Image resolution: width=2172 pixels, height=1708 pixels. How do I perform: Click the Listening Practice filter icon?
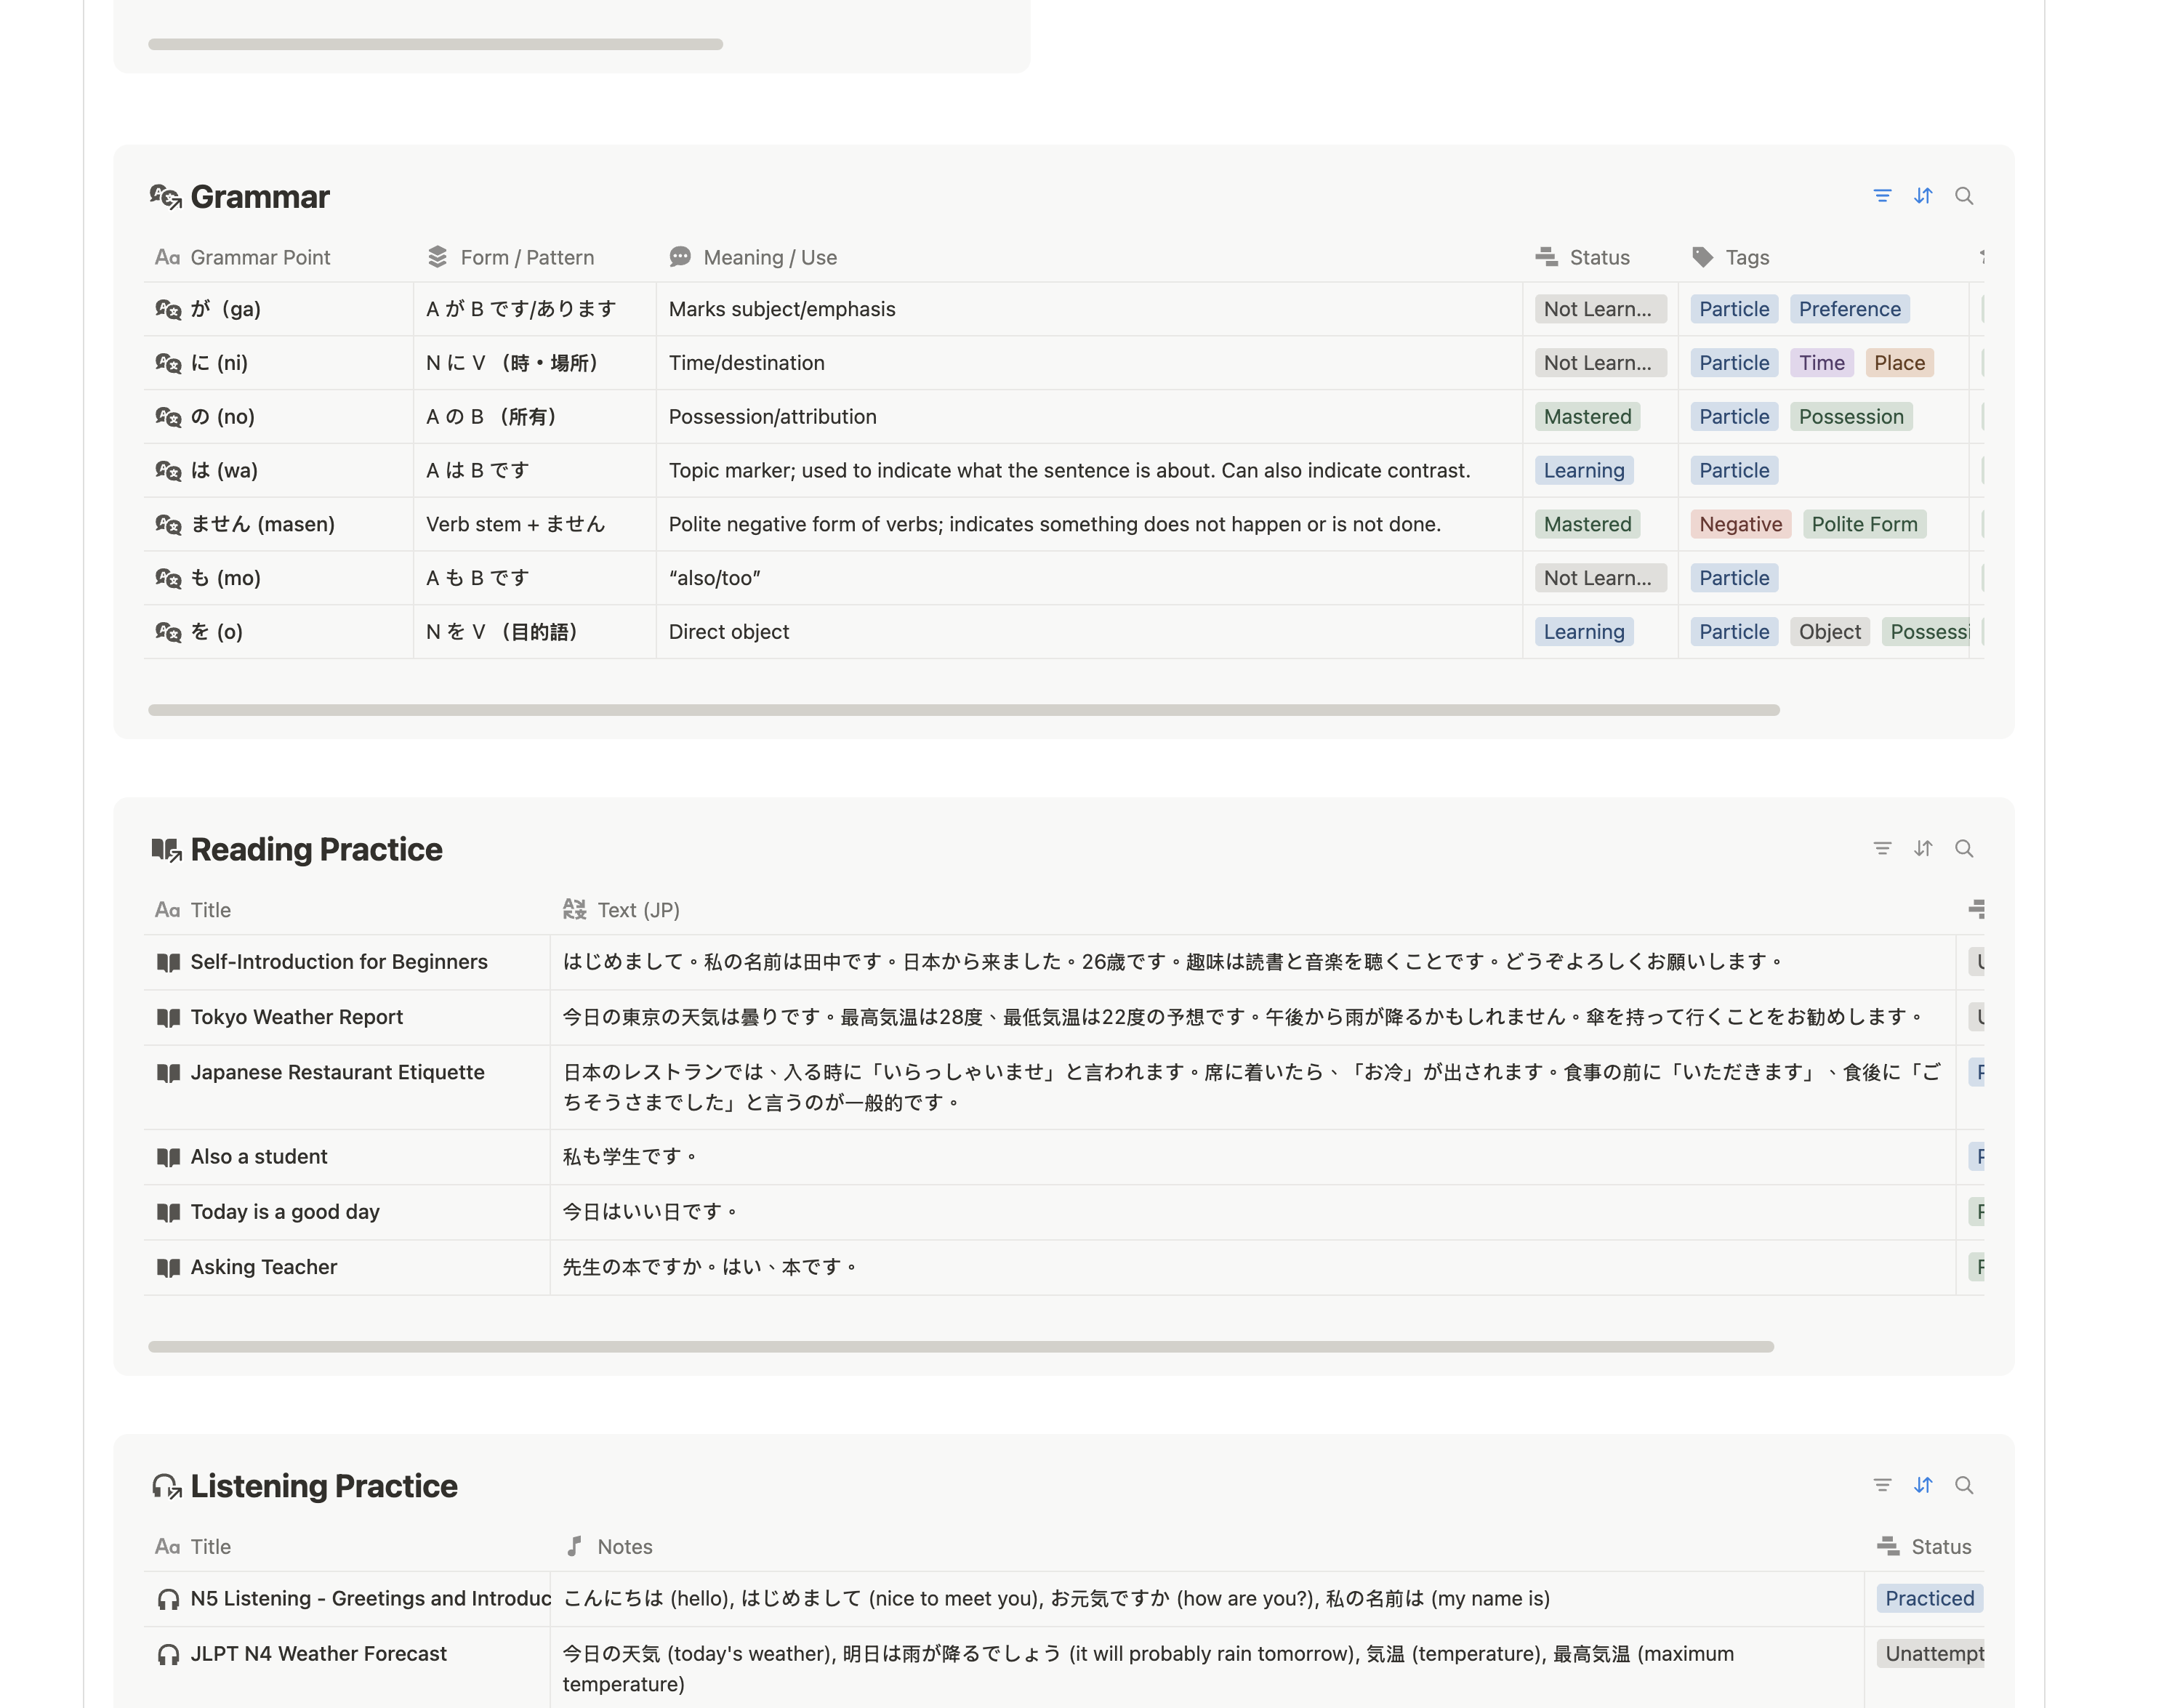point(1881,1485)
